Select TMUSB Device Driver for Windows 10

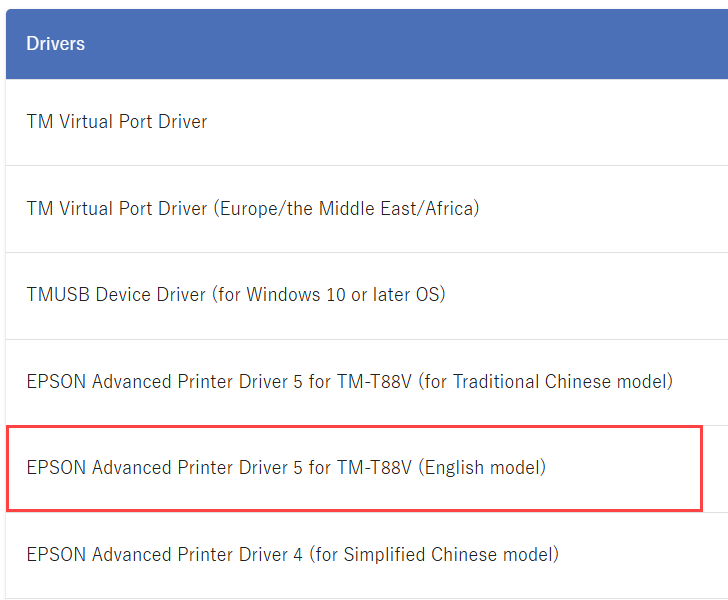point(236,295)
